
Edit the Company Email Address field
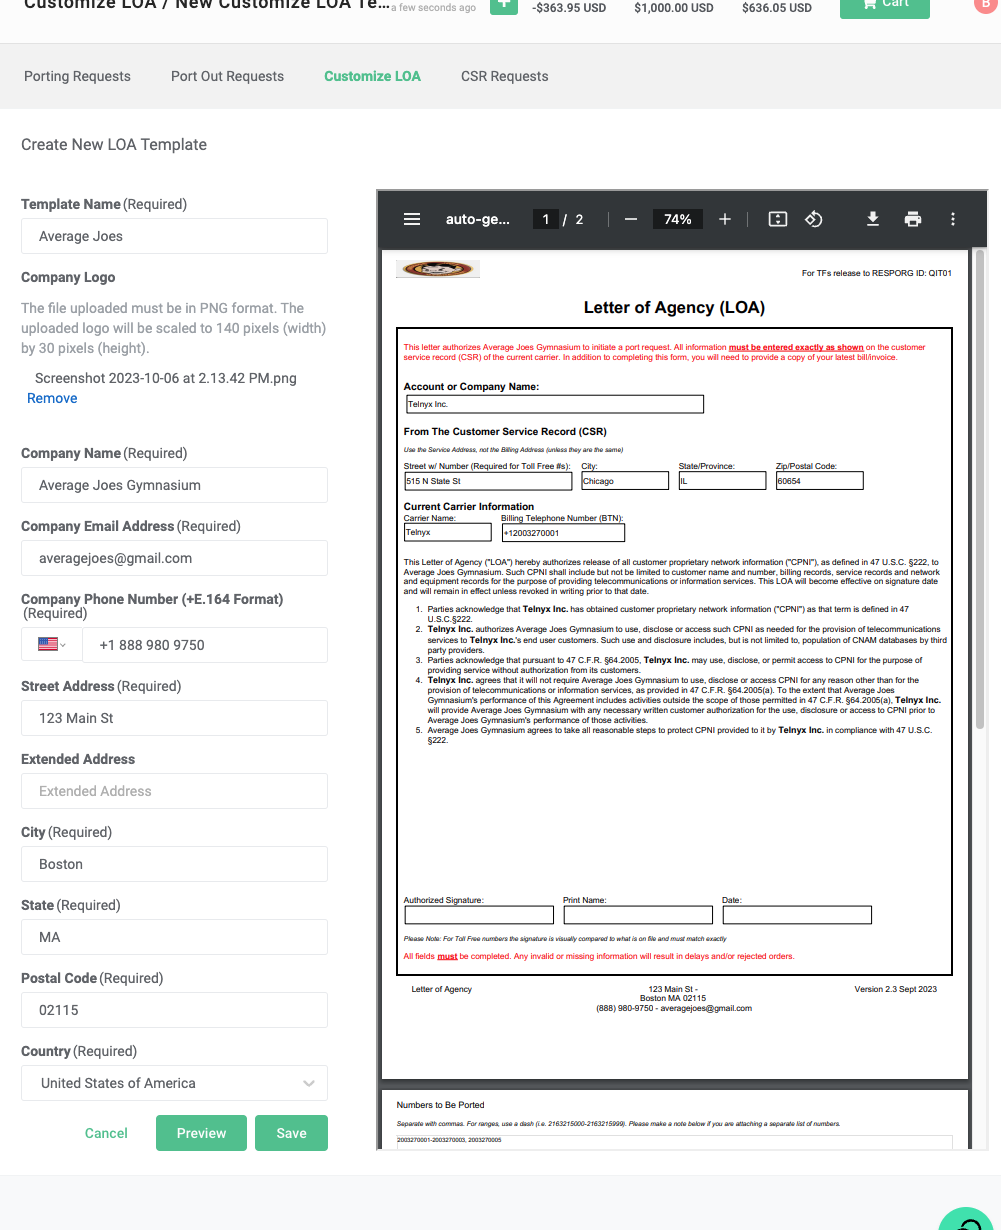point(174,558)
